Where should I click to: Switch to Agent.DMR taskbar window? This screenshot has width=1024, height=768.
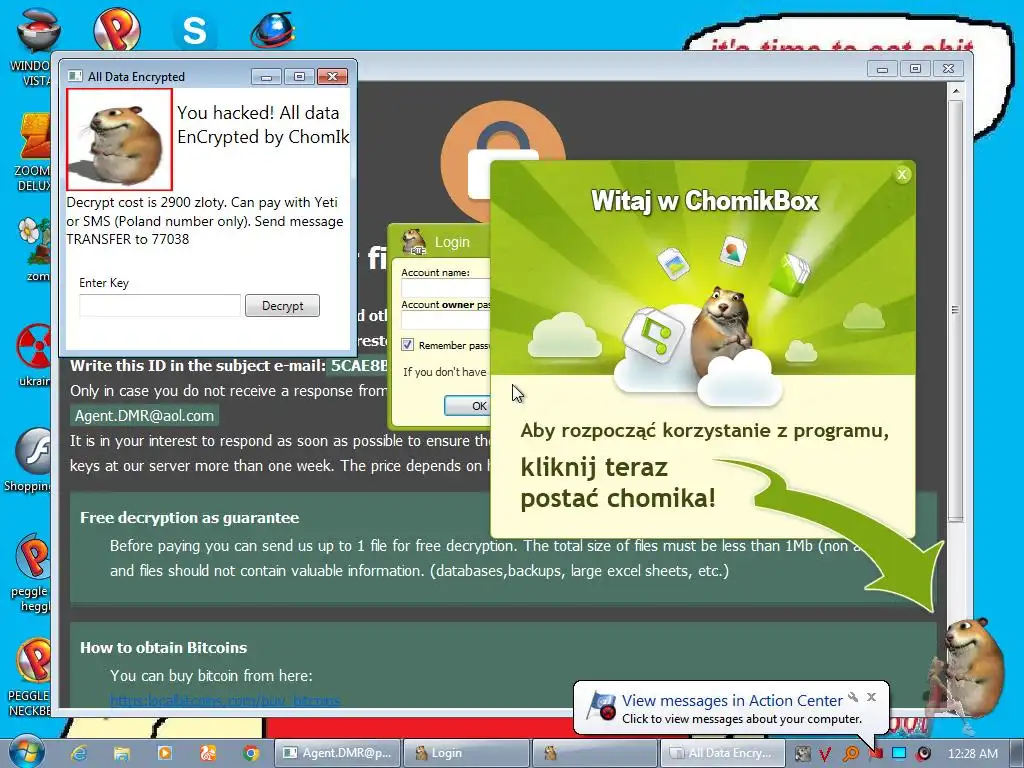point(336,753)
